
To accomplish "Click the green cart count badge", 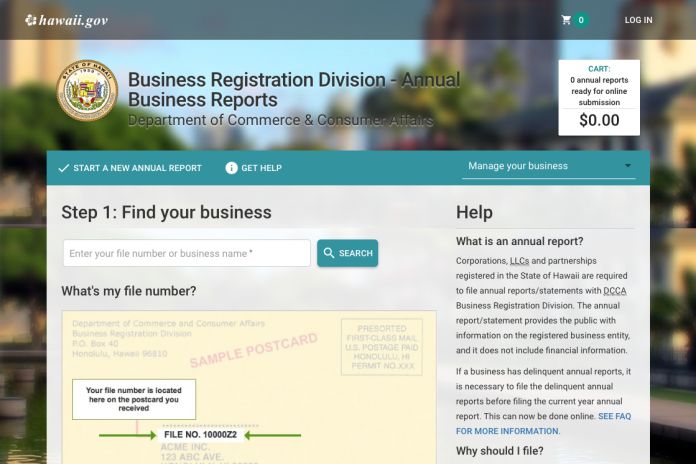I will pyautogui.click(x=581, y=20).
